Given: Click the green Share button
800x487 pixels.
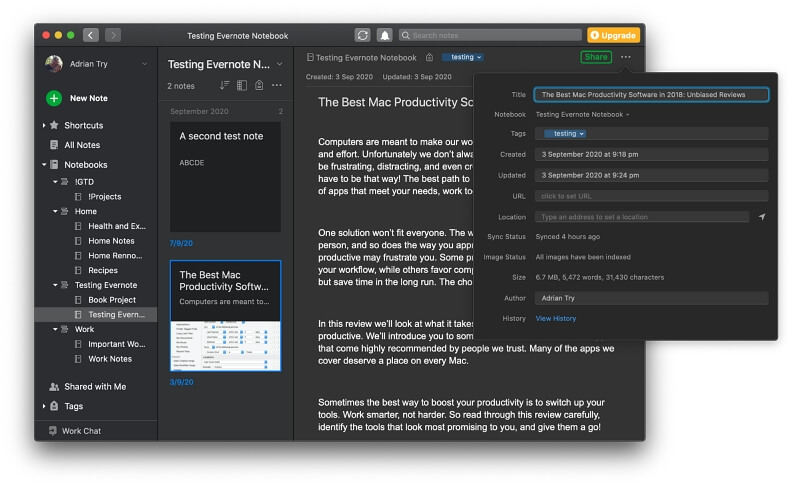Looking at the screenshot, I should coord(596,57).
